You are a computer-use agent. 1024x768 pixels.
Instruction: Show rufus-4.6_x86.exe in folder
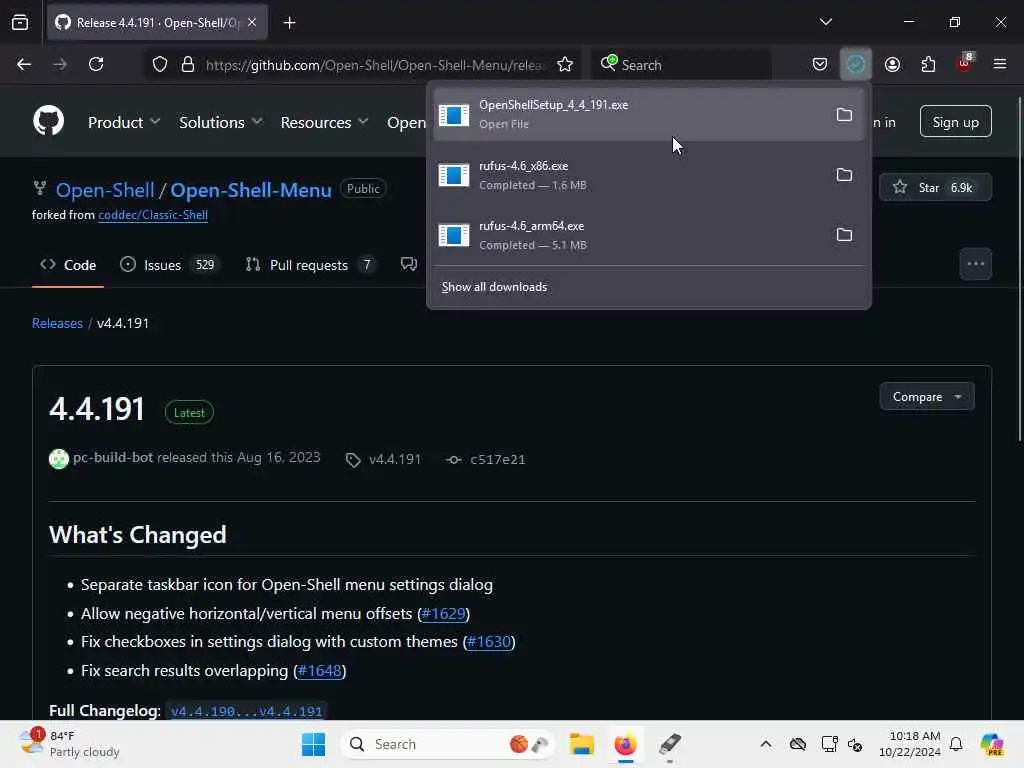coord(844,175)
